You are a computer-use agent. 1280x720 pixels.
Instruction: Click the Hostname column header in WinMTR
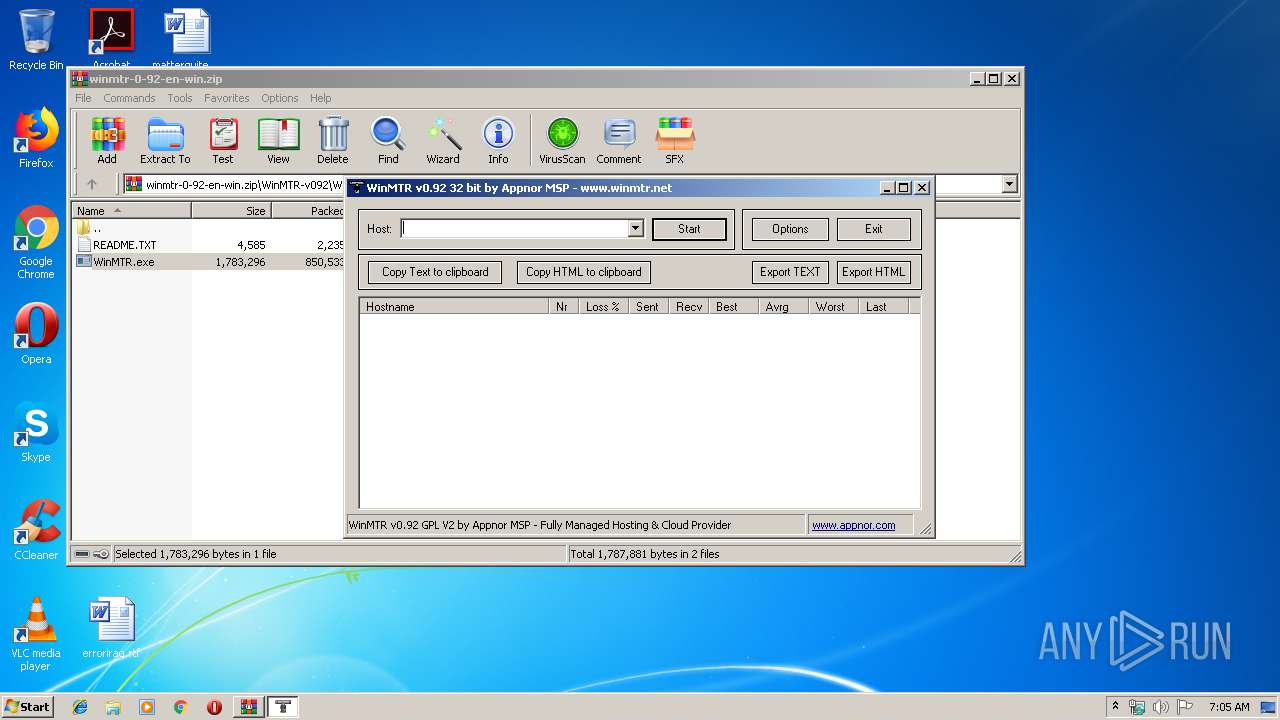pos(454,307)
